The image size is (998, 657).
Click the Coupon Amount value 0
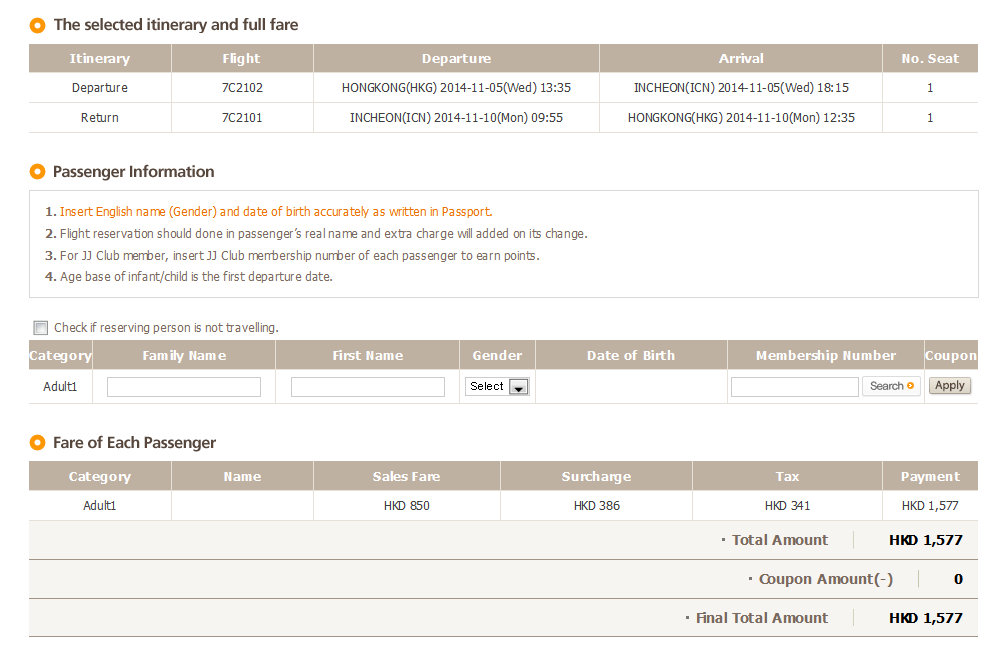tap(958, 579)
